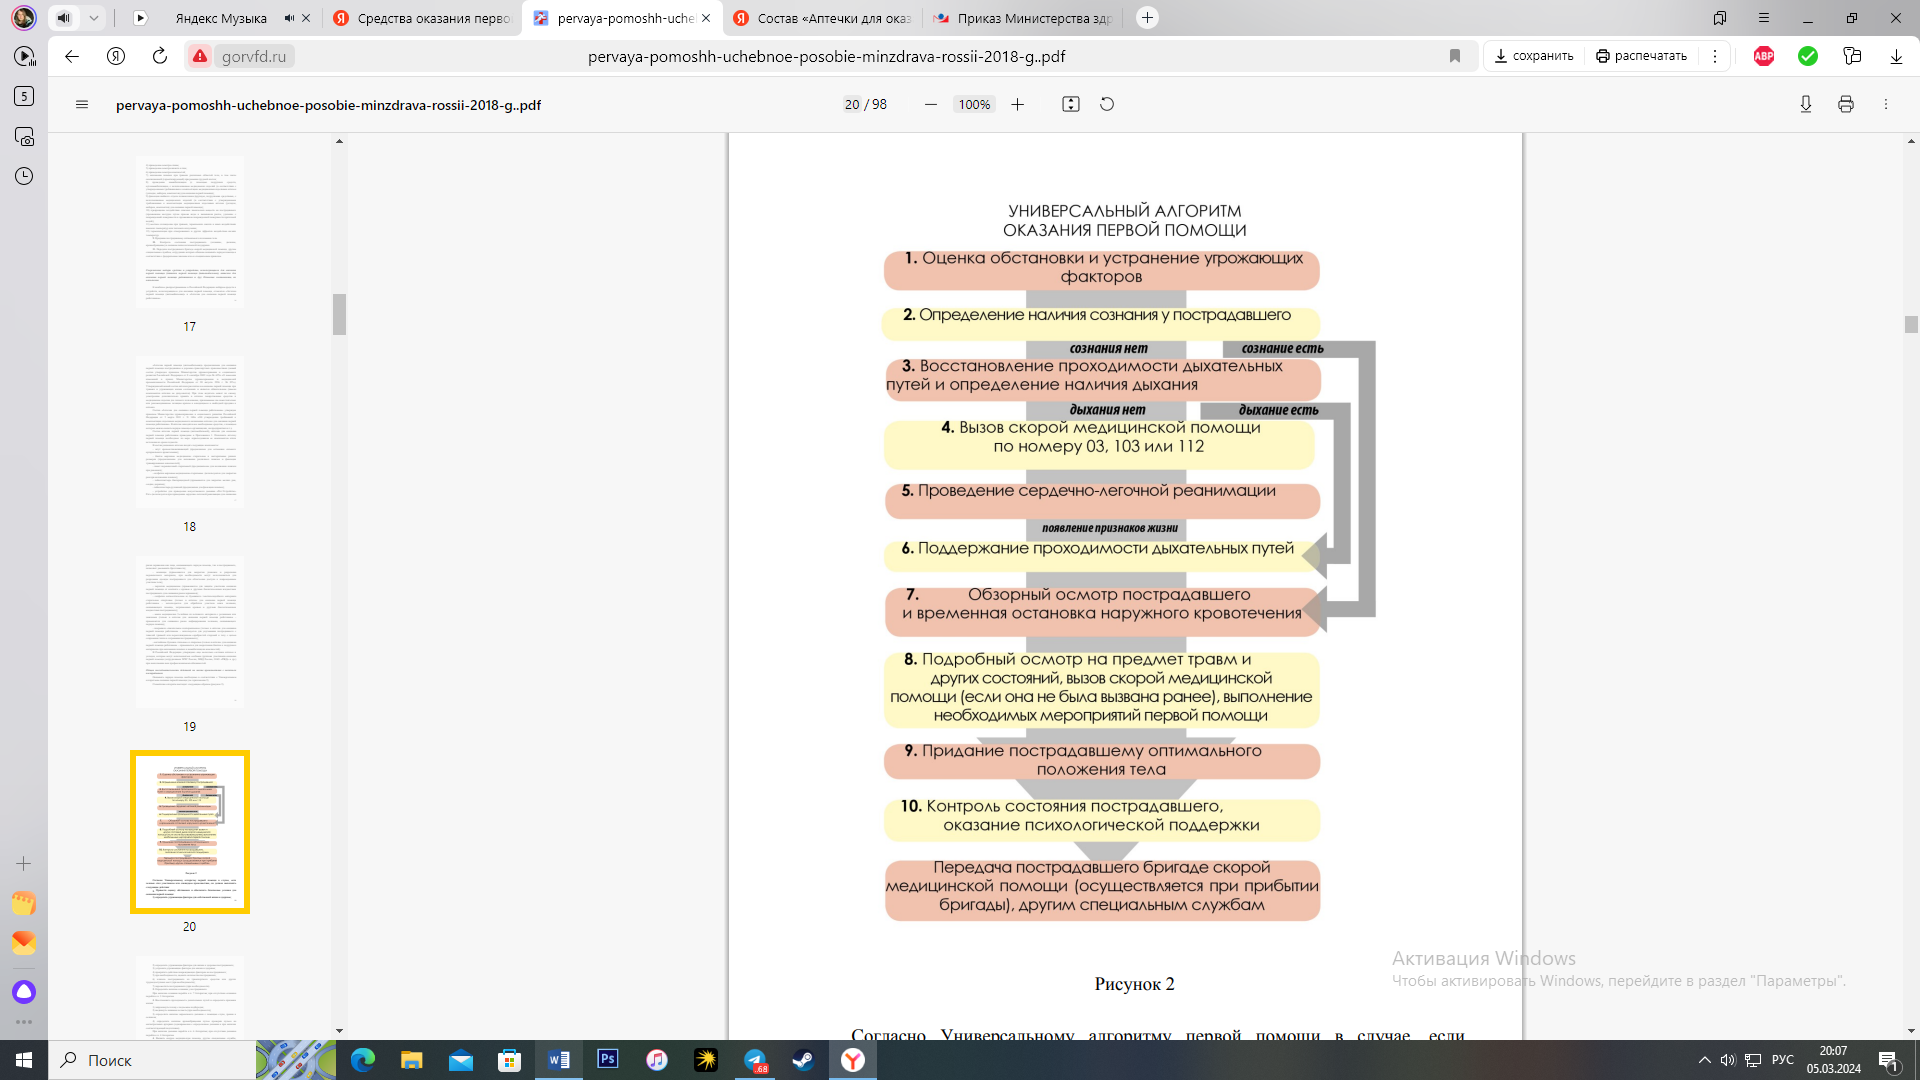The width and height of the screenshot is (1920, 1080).
Task: Open the screenshot tool in browser sidebar
Action: (24, 137)
